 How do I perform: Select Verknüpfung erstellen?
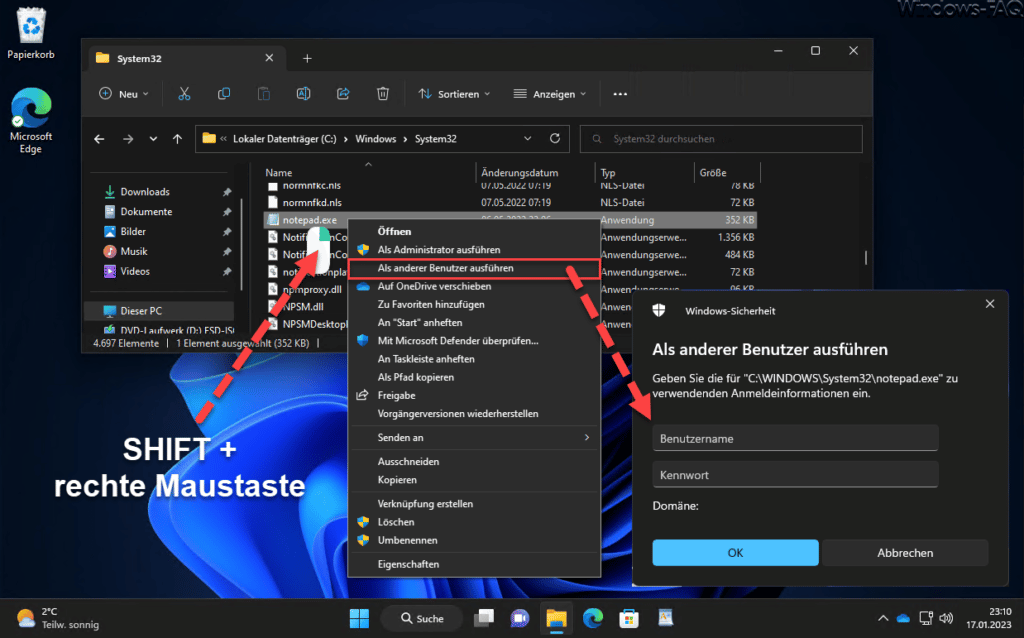click(x=475, y=503)
